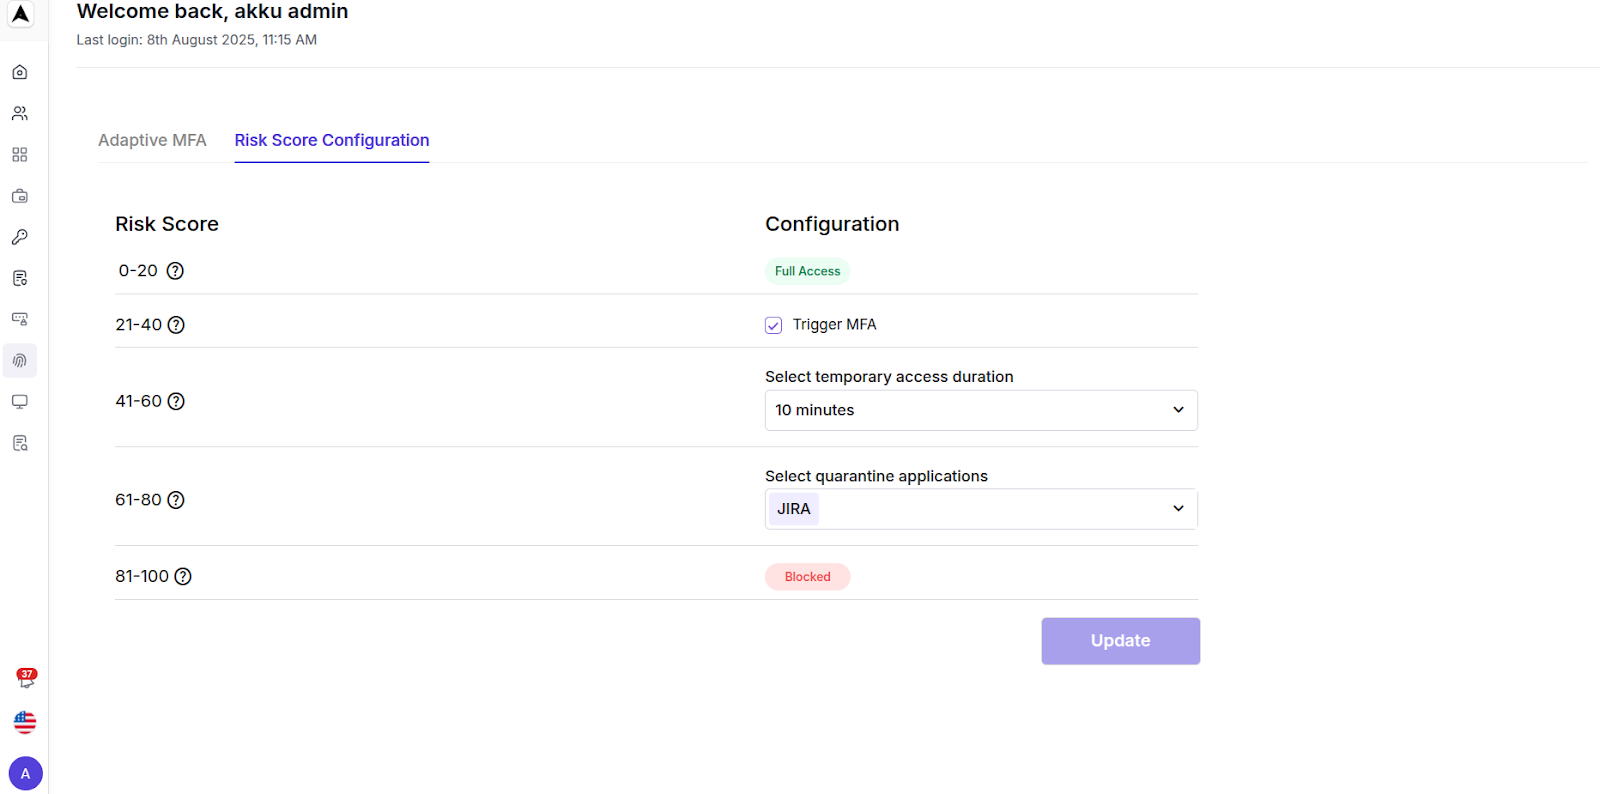
Task: Go to the home dashboard icon
Action: [20, 72]
